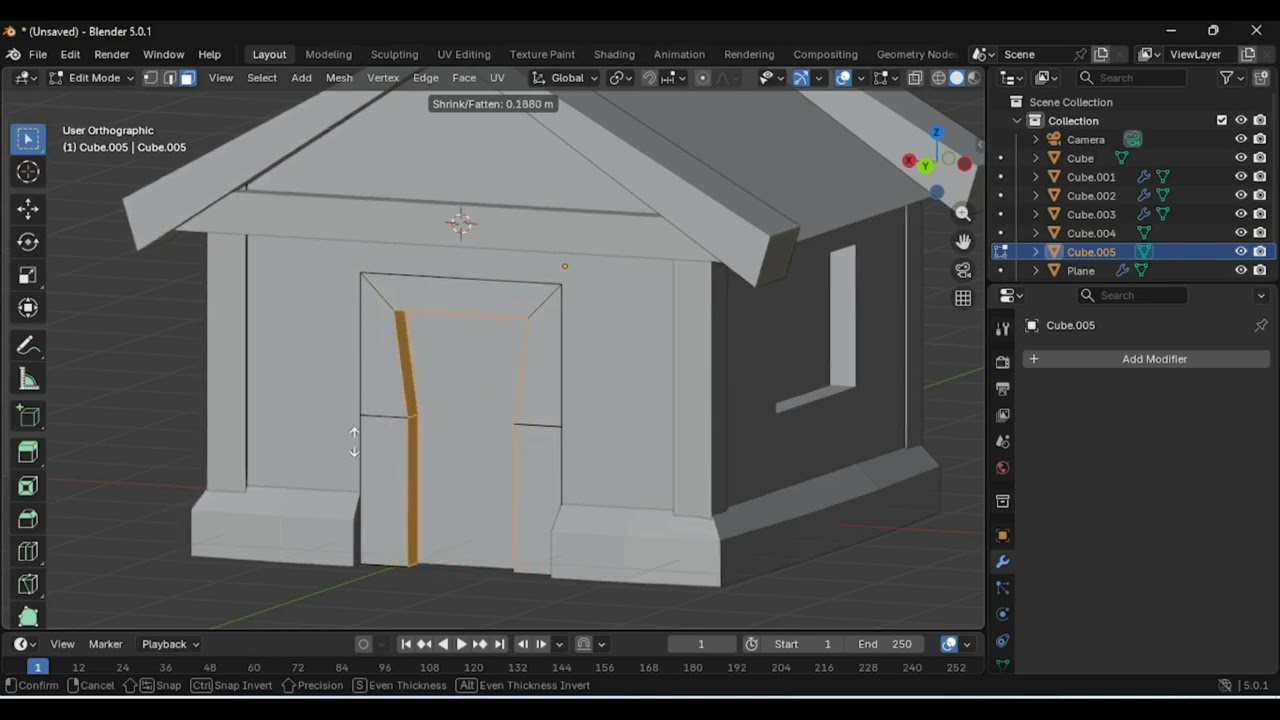1280x720 pixels.
Task: Toggle proportional editing
Action: point(702,78)
